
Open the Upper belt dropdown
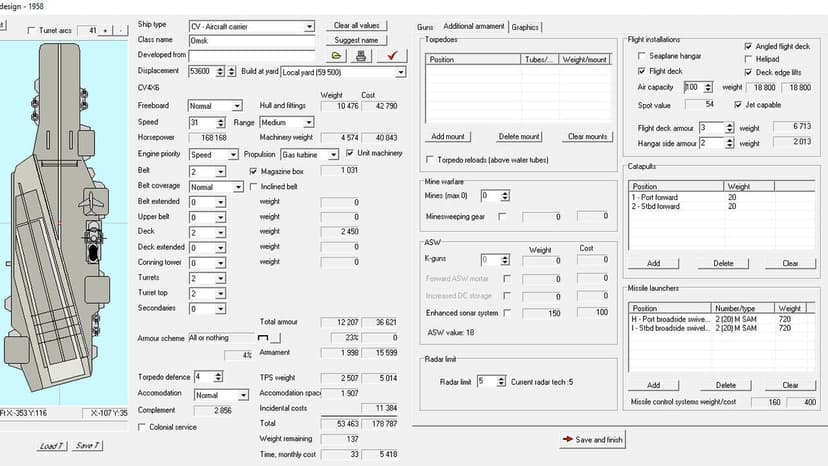pyautogui.click(x=221, y=218)
